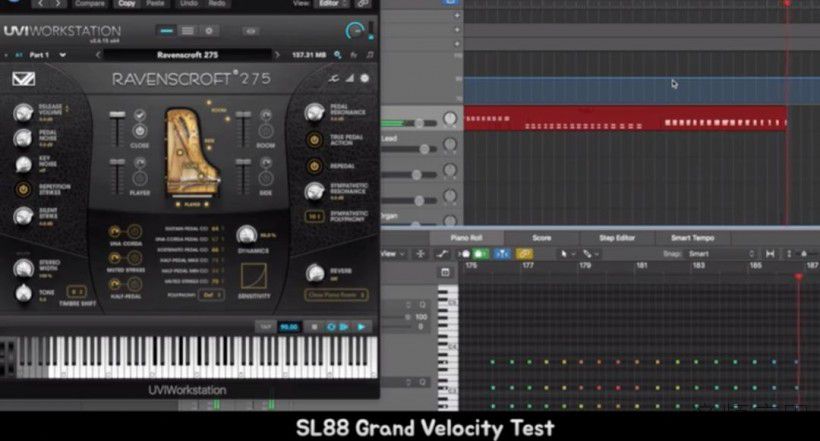
Task: Open the Timbre Shift value box
Action: (77, 291)
